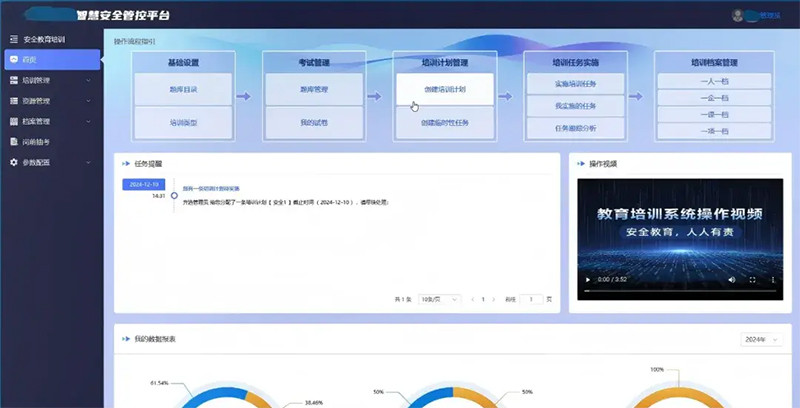Click the 问卷抽考 document icon

click(x=14, y=142)
